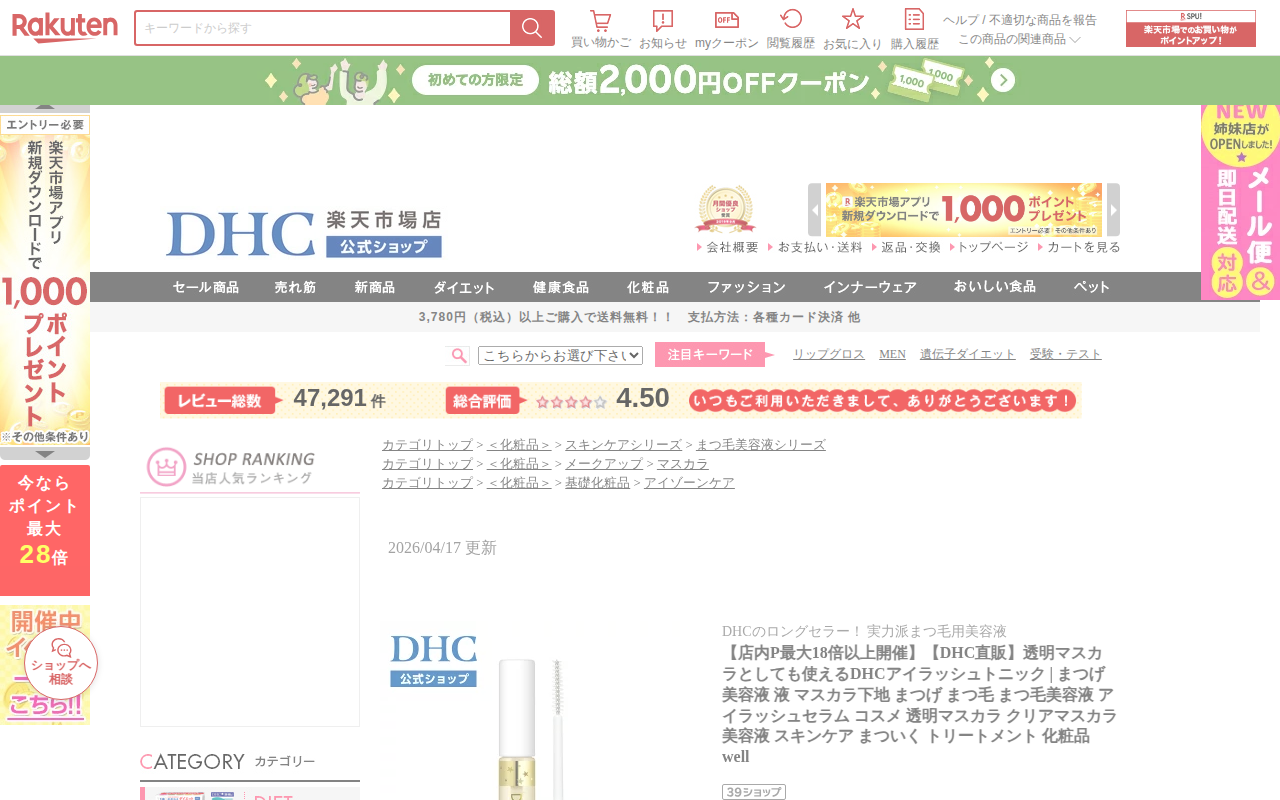The image size is (1280, 800).
Task: View browsing history (閲覧履歴)
Action: click(x=791, y=29)
